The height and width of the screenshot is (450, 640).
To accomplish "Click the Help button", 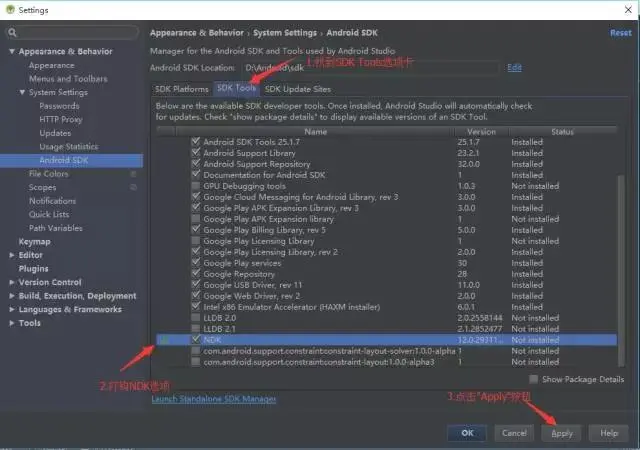I will pyautogui.click(x=609, y=433).
